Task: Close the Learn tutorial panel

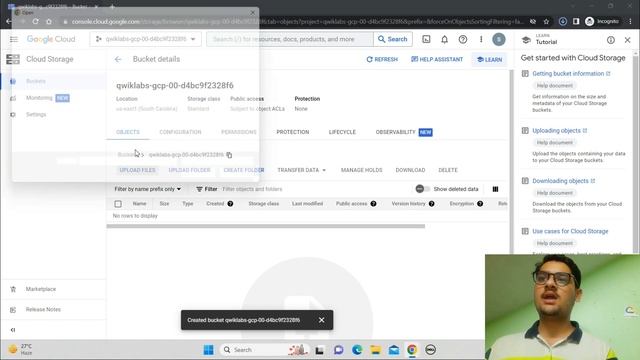Action: 627,40
